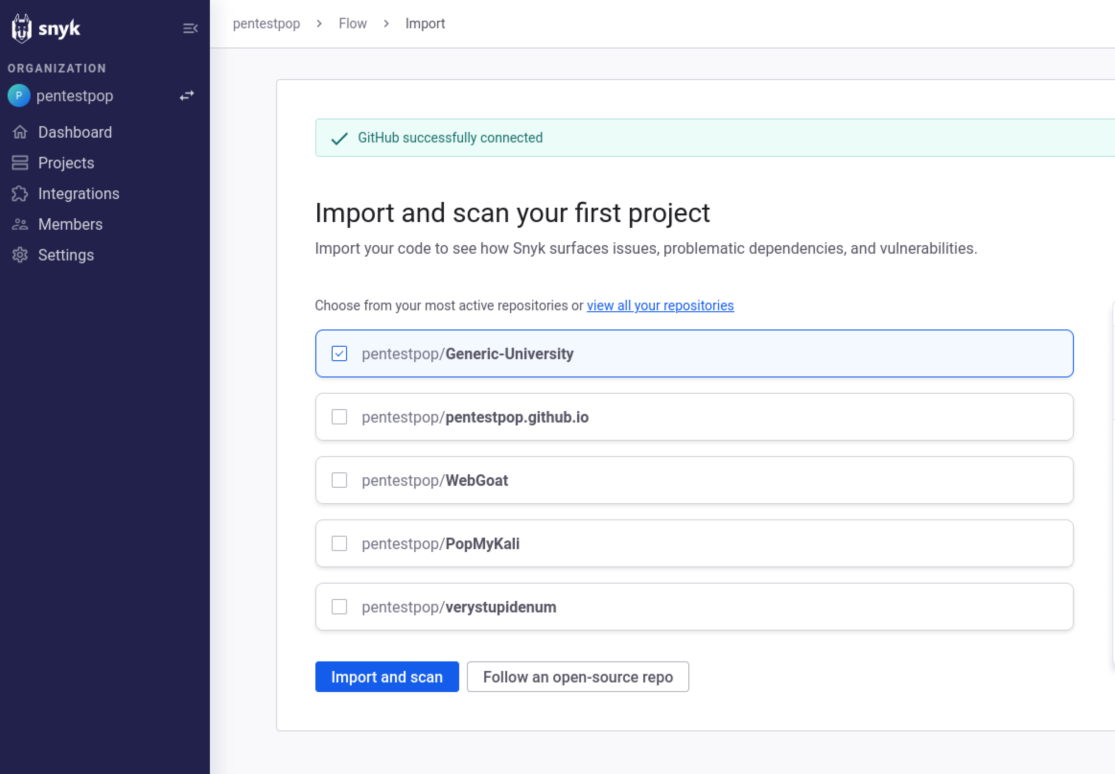Click the Members people icon

click(20, 224)
